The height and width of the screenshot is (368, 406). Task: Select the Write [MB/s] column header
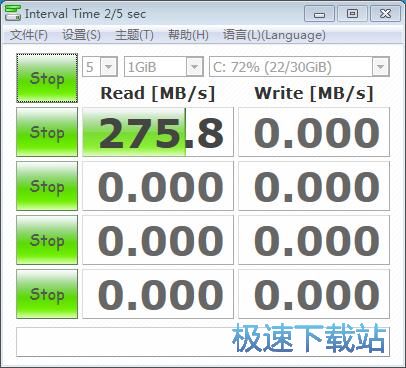314,93
